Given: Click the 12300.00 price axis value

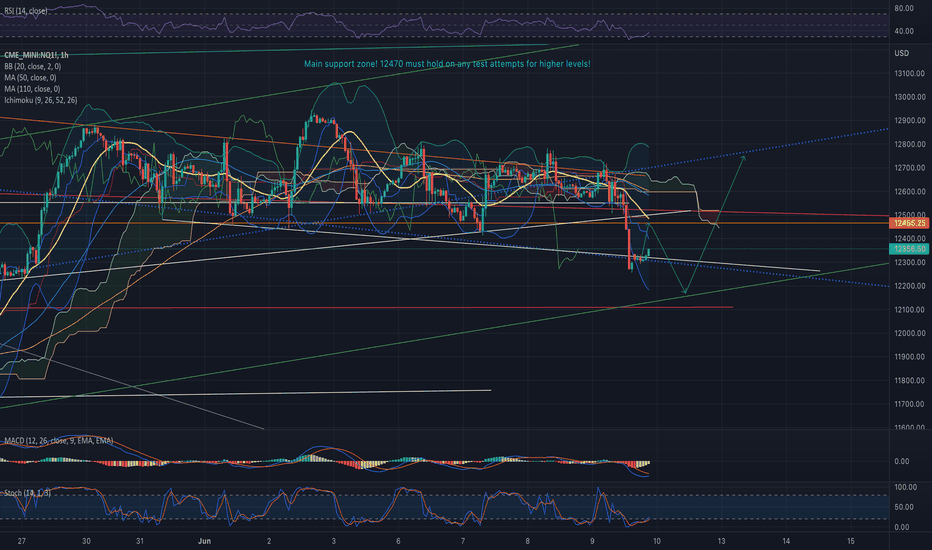Looking at the screenshot, I should (909, 262).
